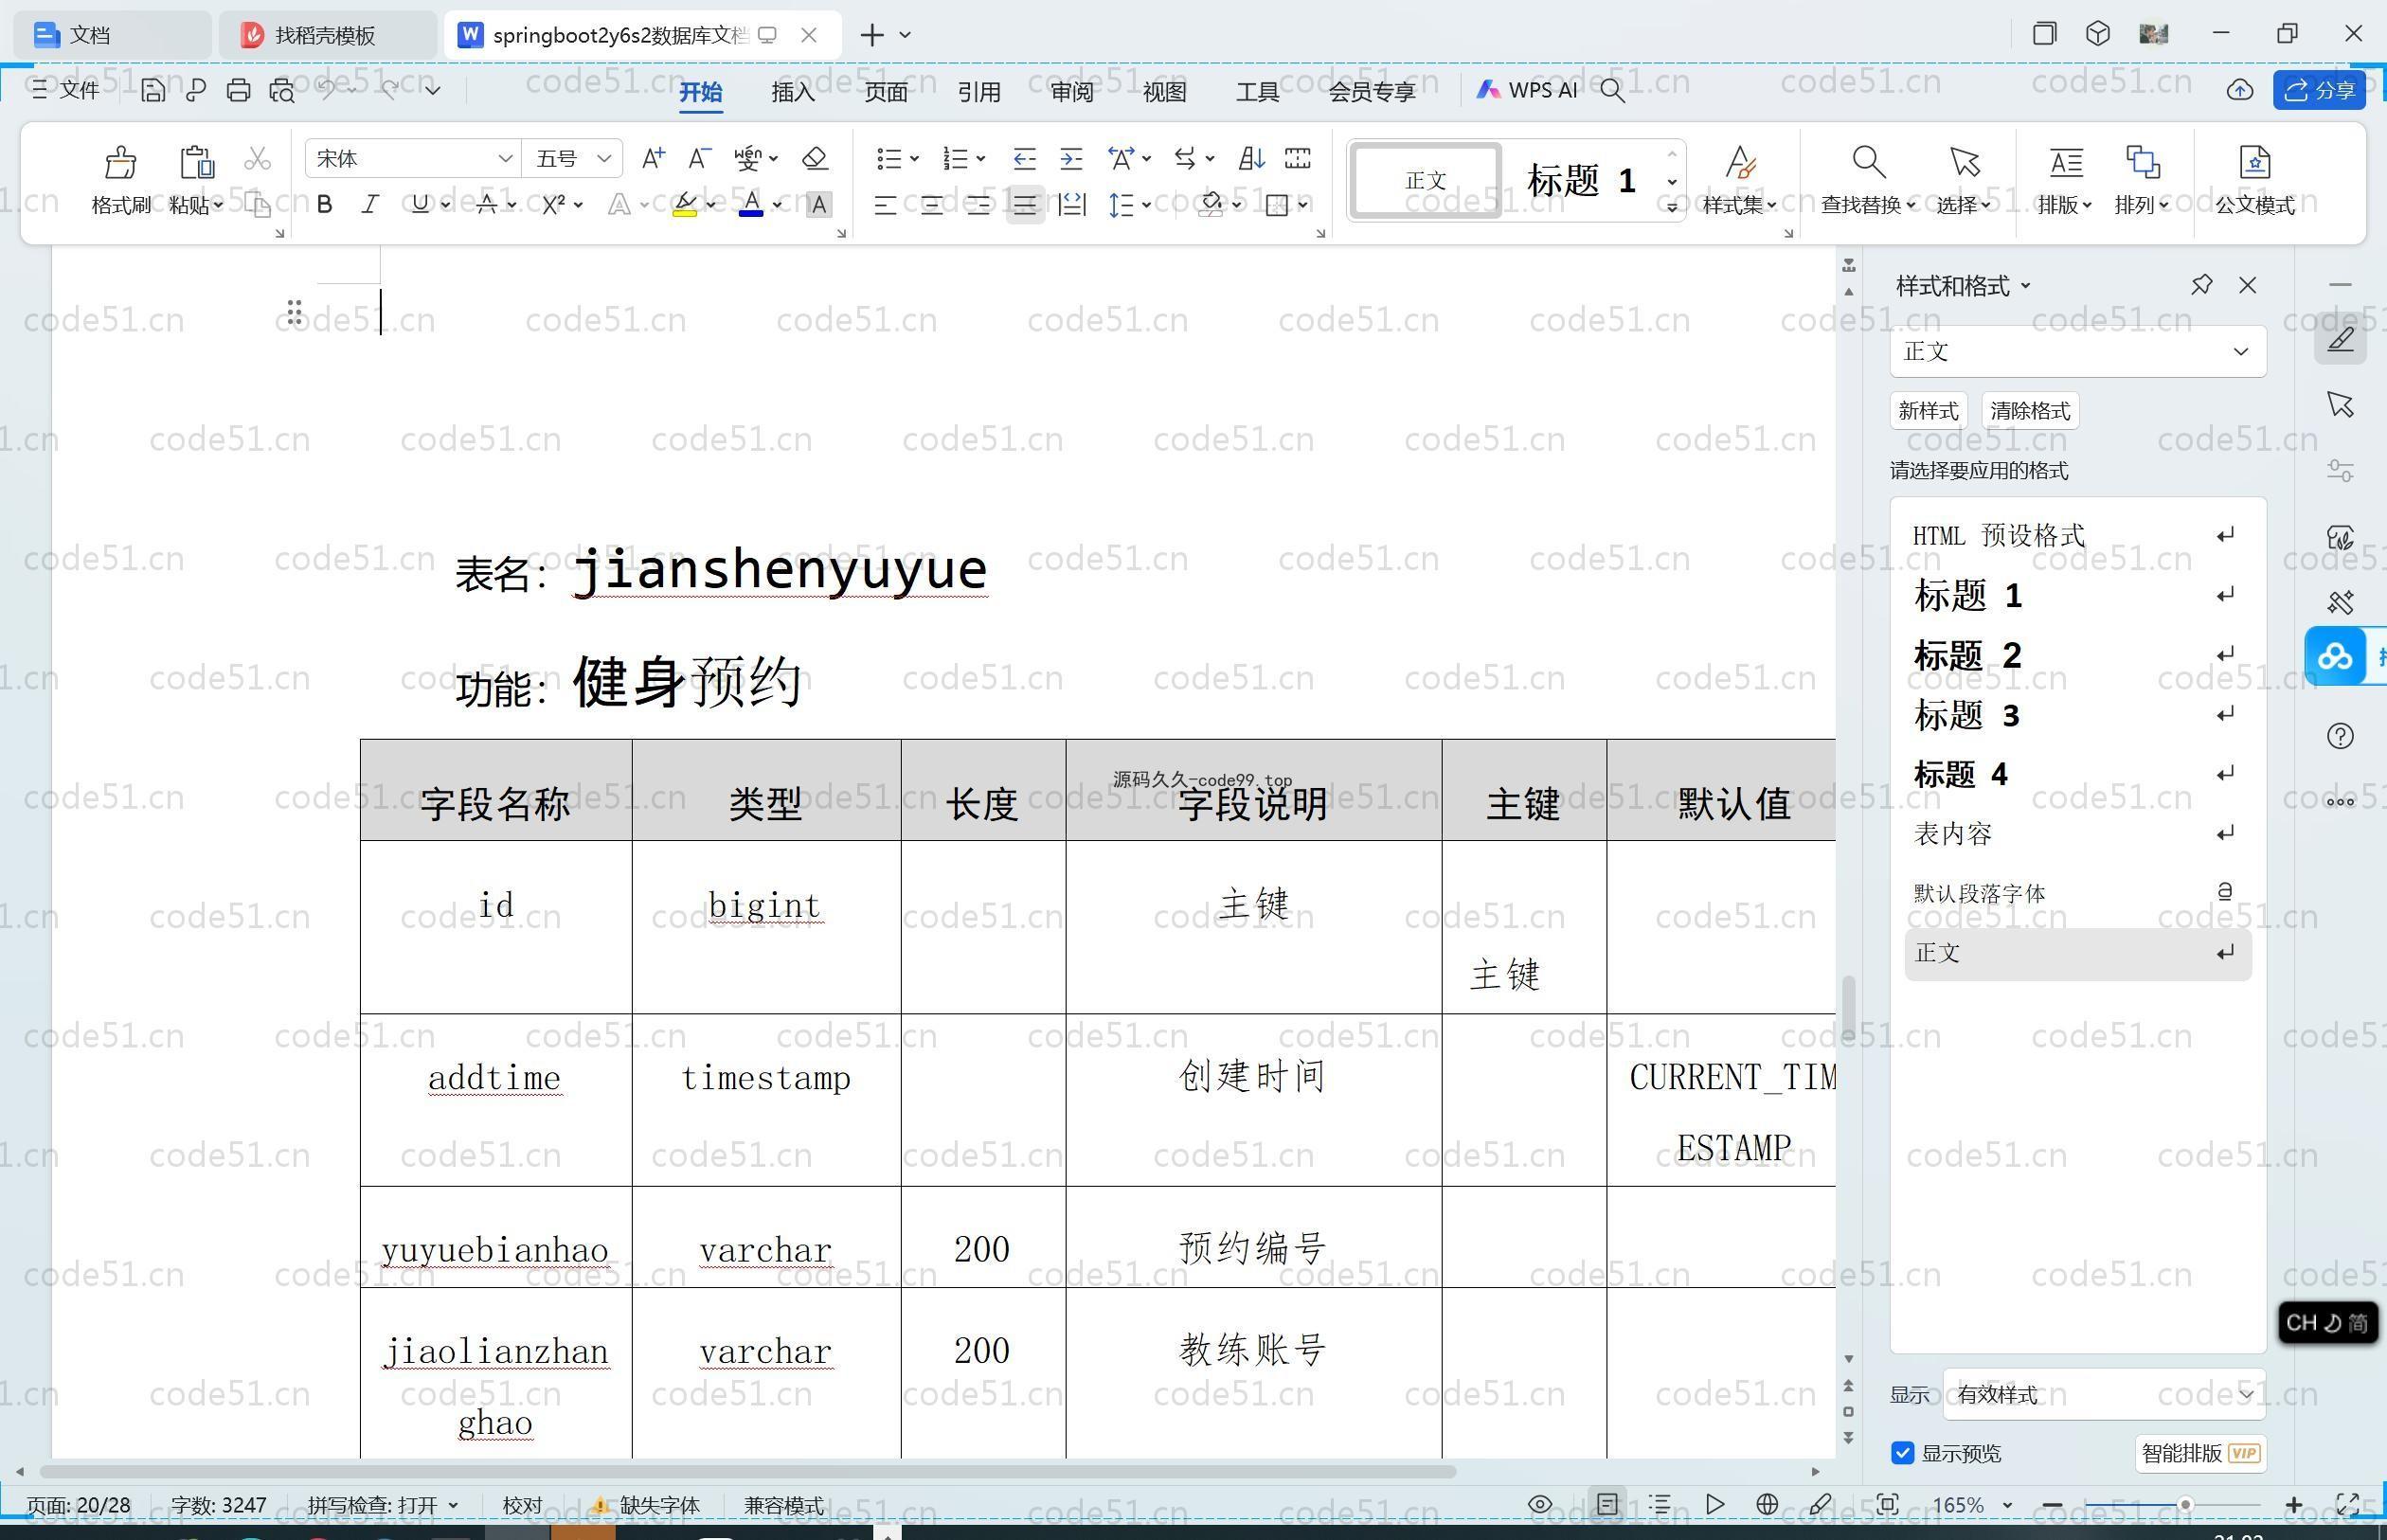The image size is (2387, 1540).
Task: Increase font size with A+ icon
Action: (x=653, y=158)
